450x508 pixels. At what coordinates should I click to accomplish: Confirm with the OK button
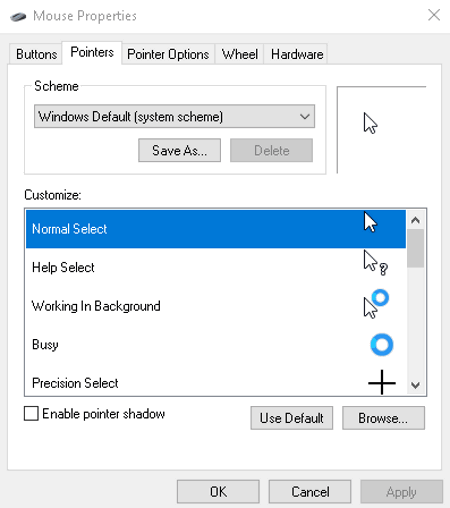pos(218,492)
